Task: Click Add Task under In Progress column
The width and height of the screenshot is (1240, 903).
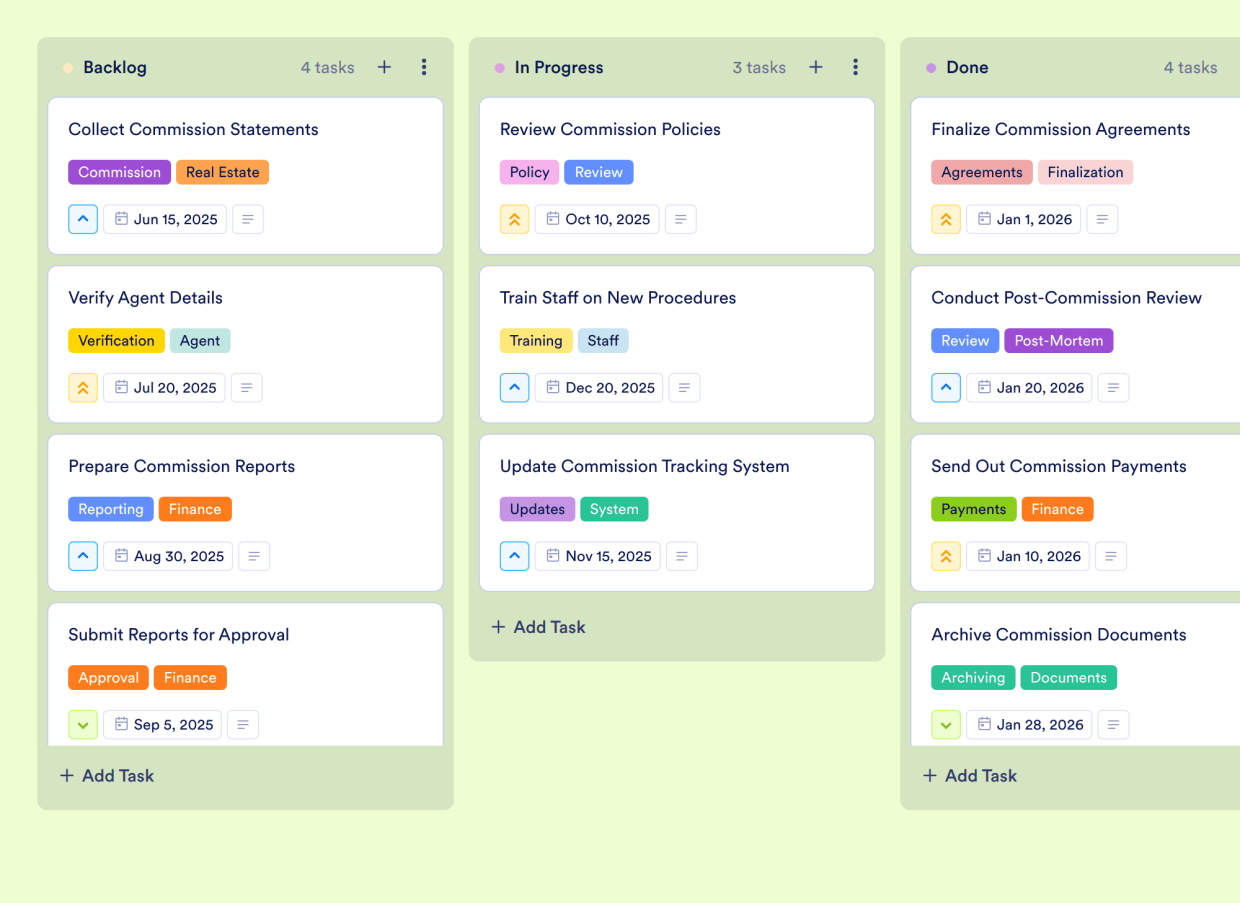Action: [x=538, y=627]
